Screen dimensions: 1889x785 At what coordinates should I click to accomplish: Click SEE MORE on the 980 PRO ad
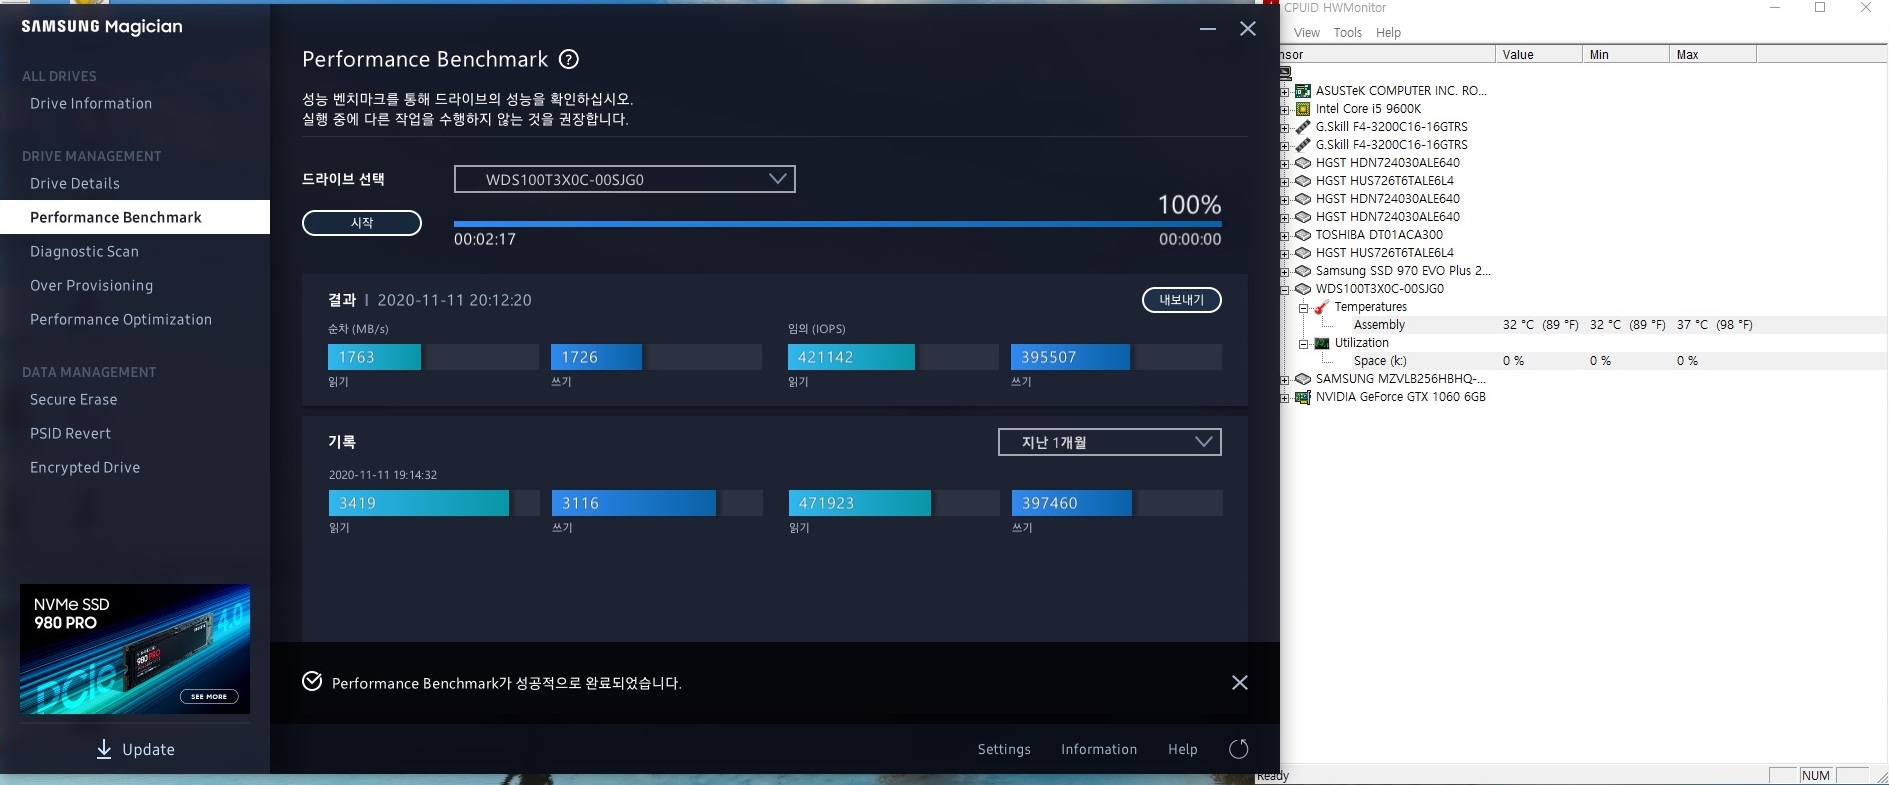point(209,696)
